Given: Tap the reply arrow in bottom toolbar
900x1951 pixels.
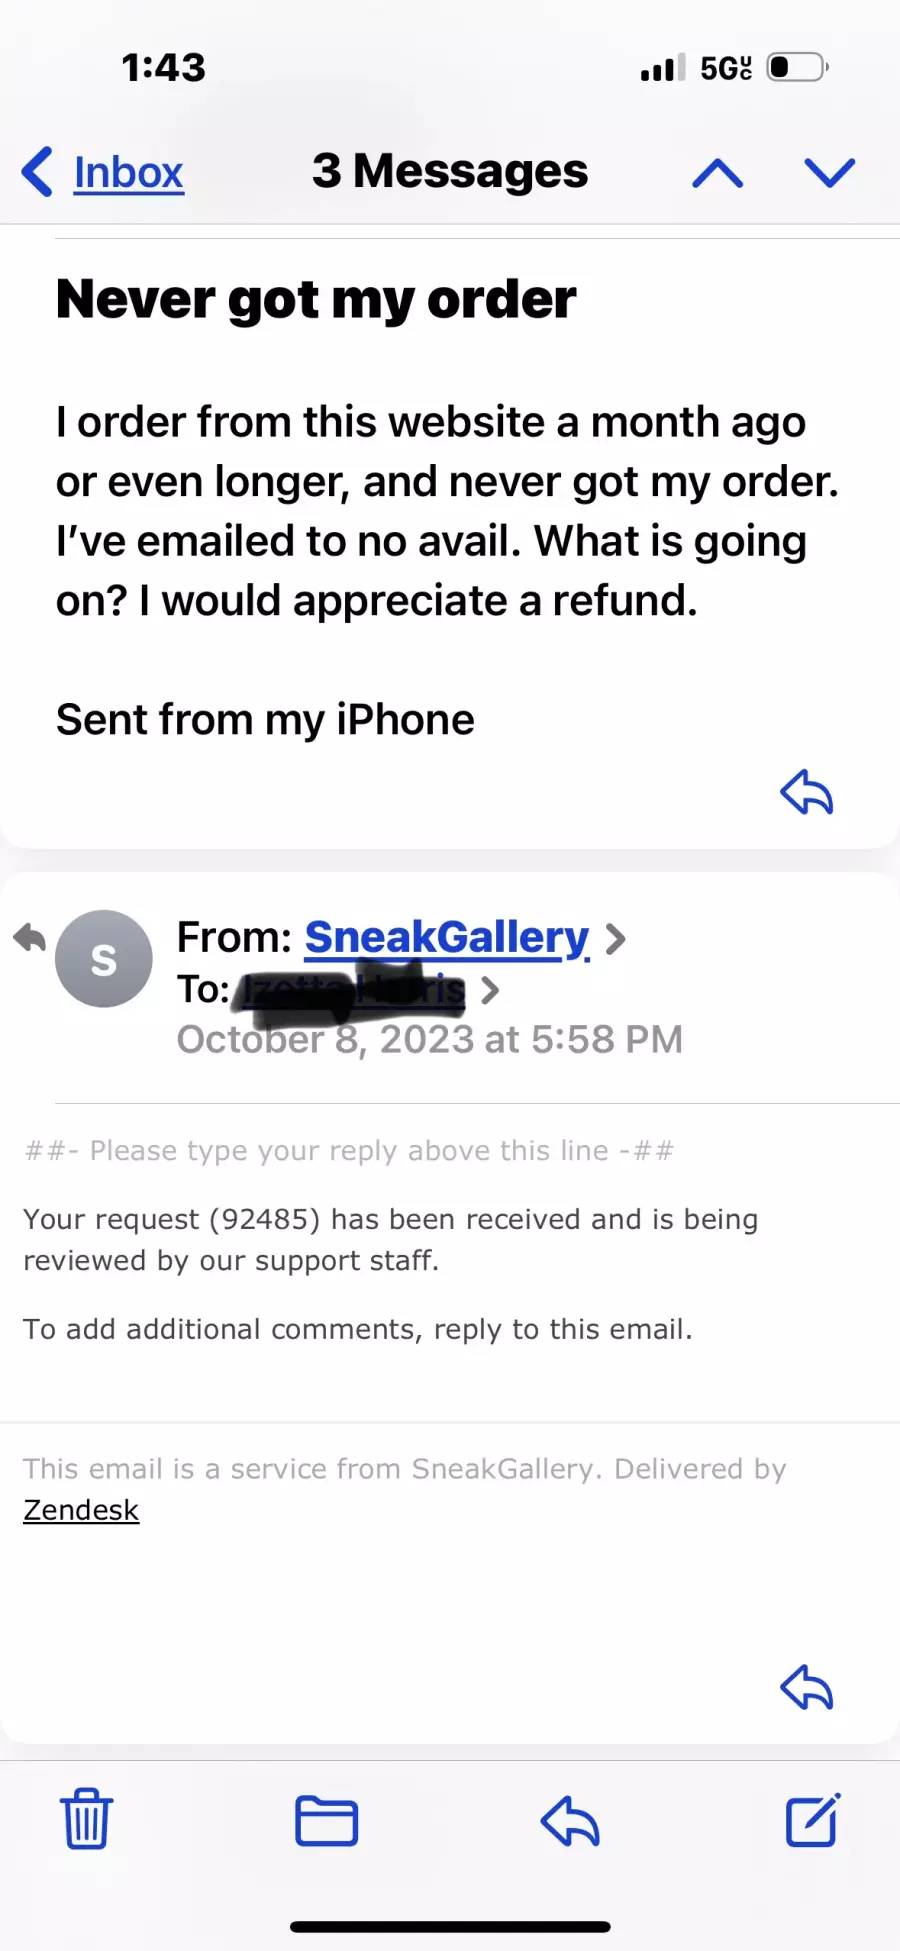Looking at the screenshot, I should point(569,1820).
